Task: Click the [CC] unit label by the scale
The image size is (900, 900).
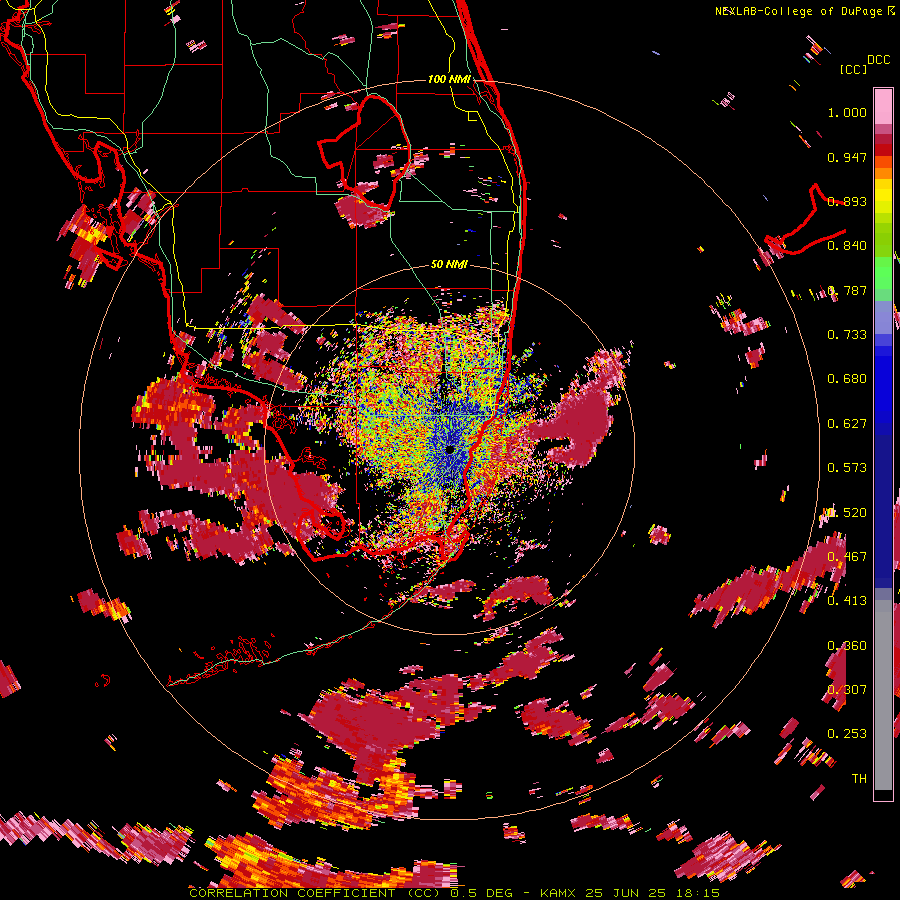Action: [x=854, y=69]
